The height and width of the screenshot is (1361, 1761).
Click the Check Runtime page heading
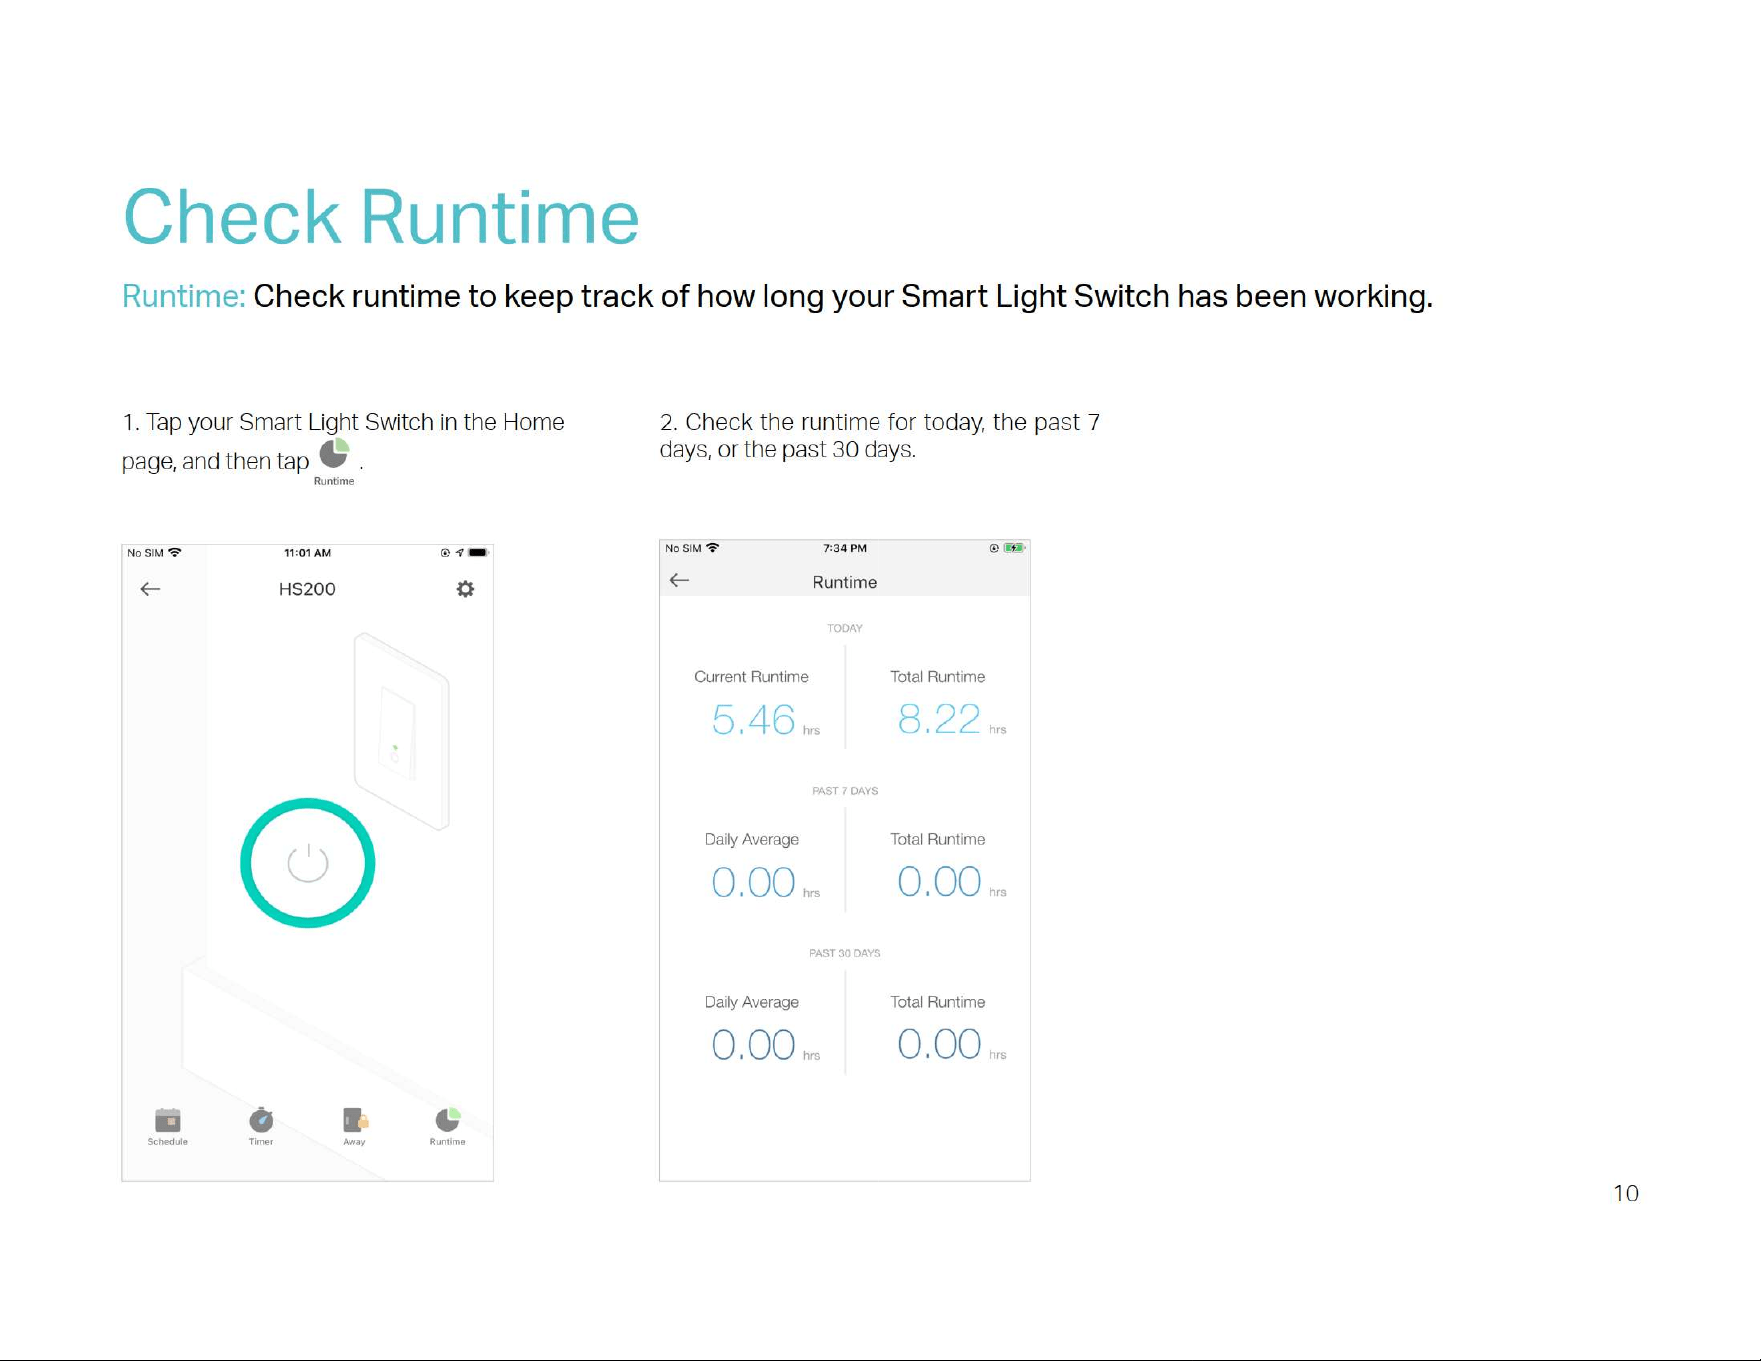click(381, 217)
